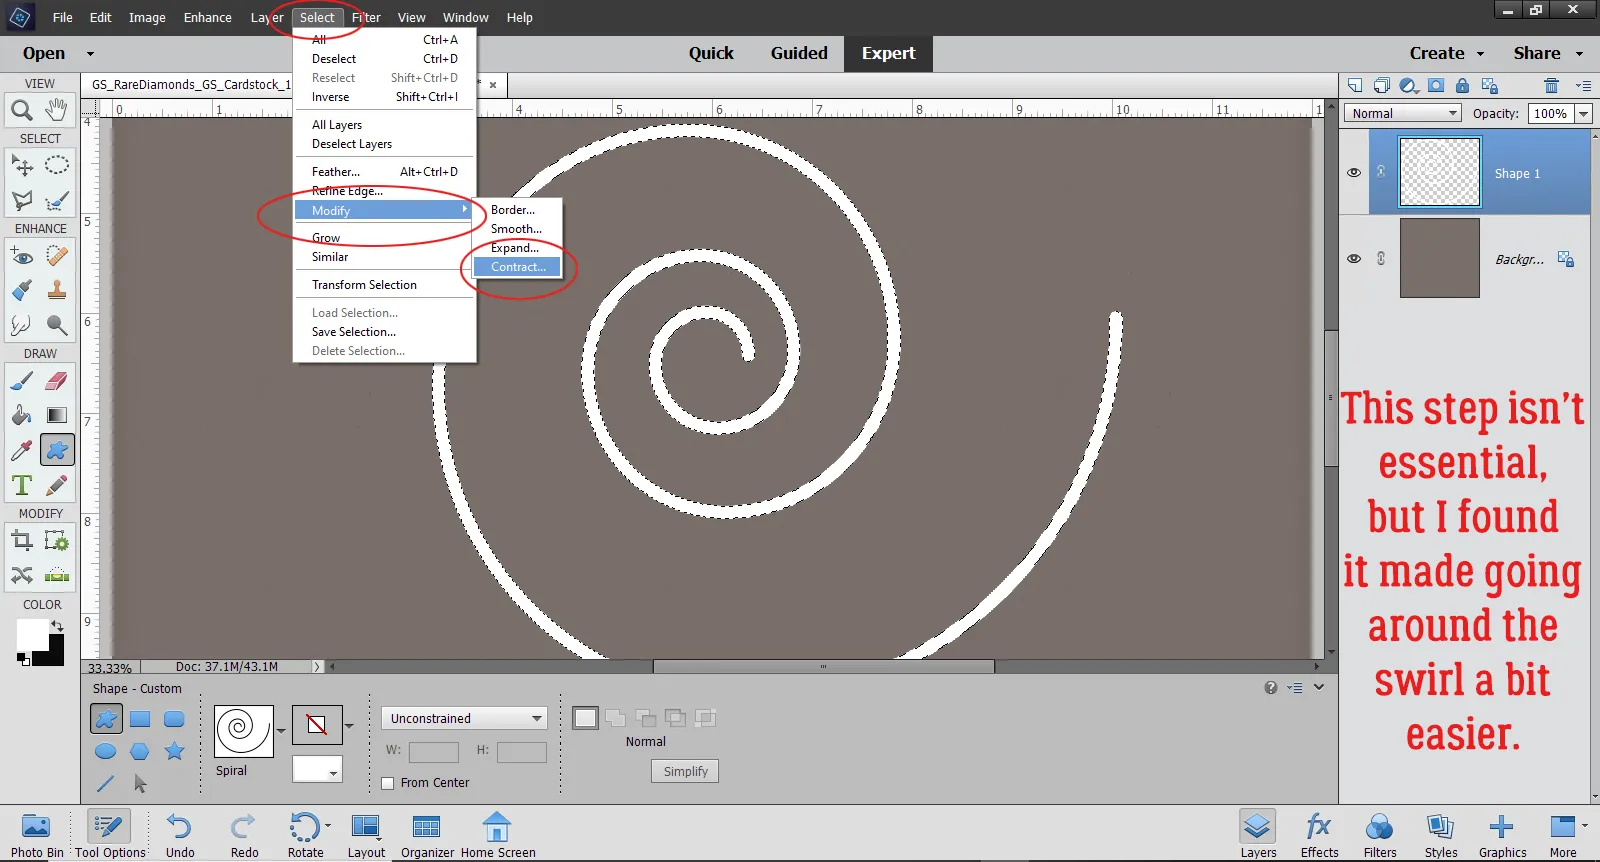This screenshot has width=1600, height=862.
Task: Toggle Background layer visibility
Action: tap(1354, 258)
